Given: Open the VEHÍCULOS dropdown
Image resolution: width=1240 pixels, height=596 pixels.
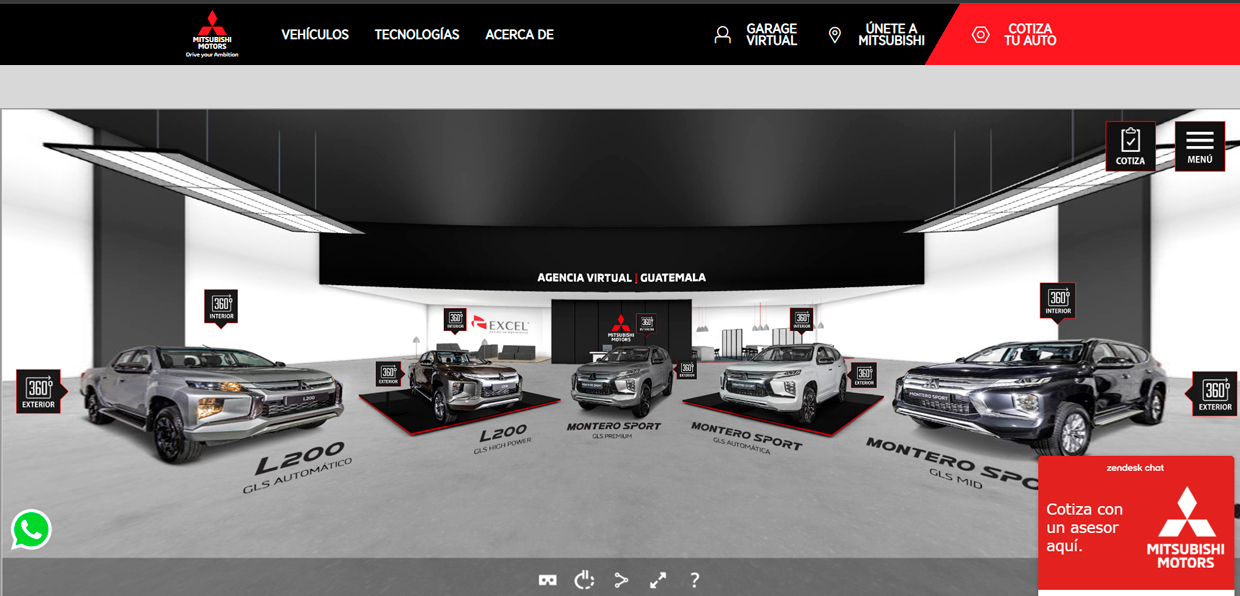Looking at the screenshot, I should pyautogui.click(x=315, y=34).
